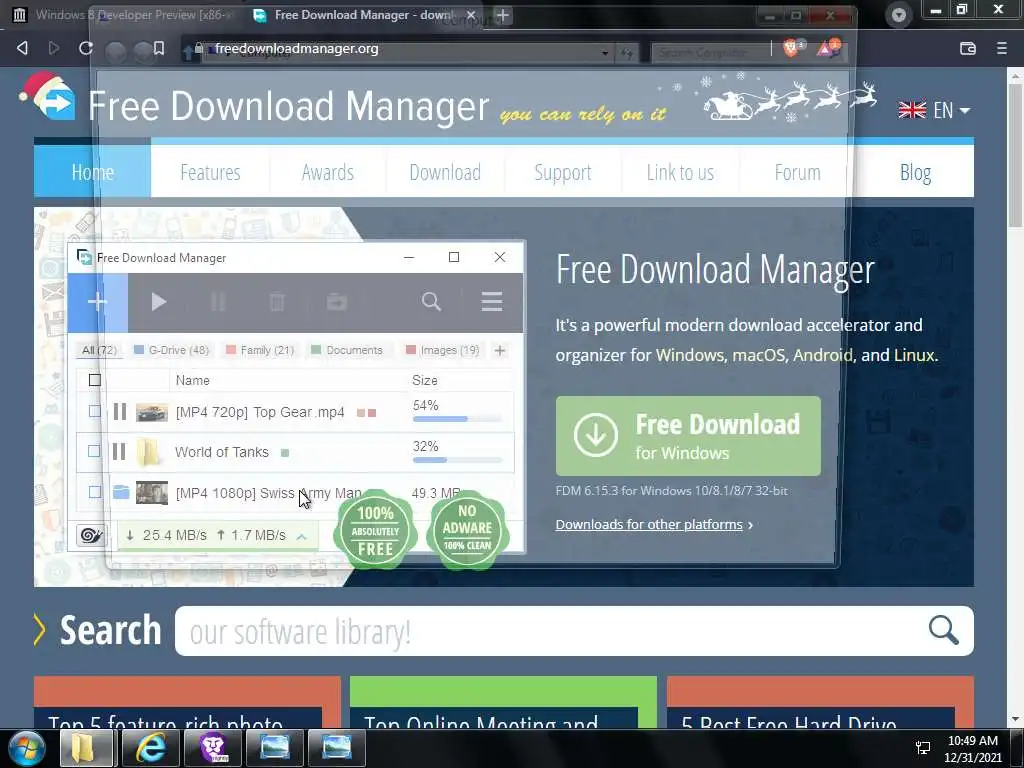Image resolution: width=1024 pixels, height=768 pixels.
Task: Open the Features menu item
Action: 210,172
